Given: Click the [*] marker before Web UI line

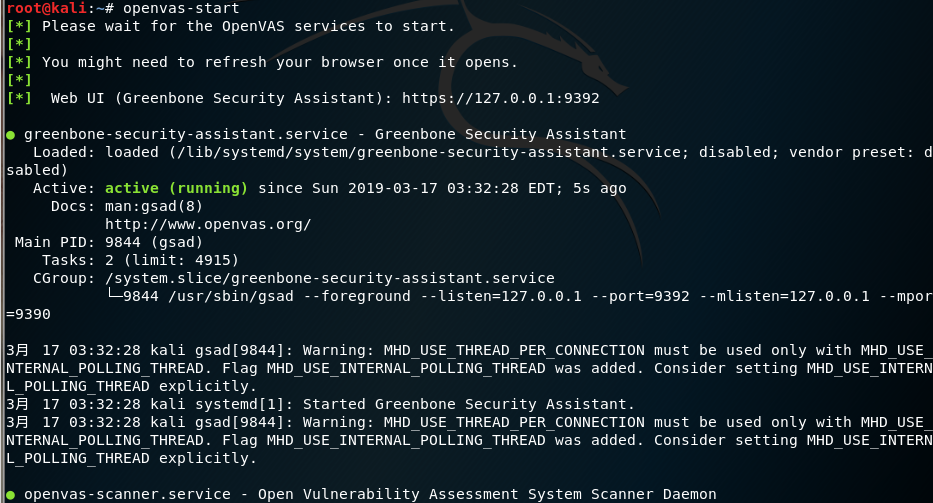Looking at the screenshot, I should pos(19,98).
